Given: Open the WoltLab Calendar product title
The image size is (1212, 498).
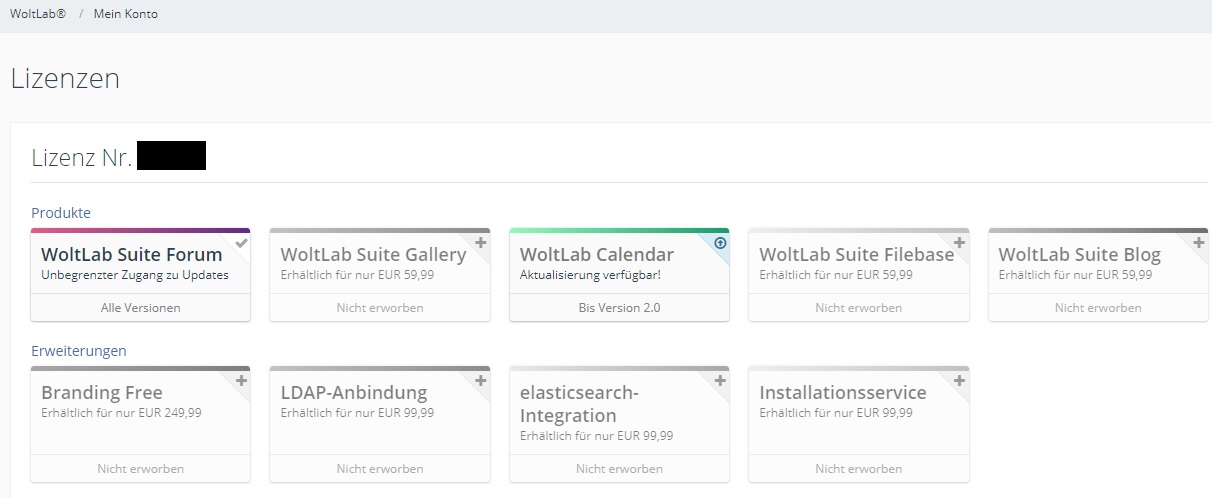Looking at the screenshot, I should 597,255.
